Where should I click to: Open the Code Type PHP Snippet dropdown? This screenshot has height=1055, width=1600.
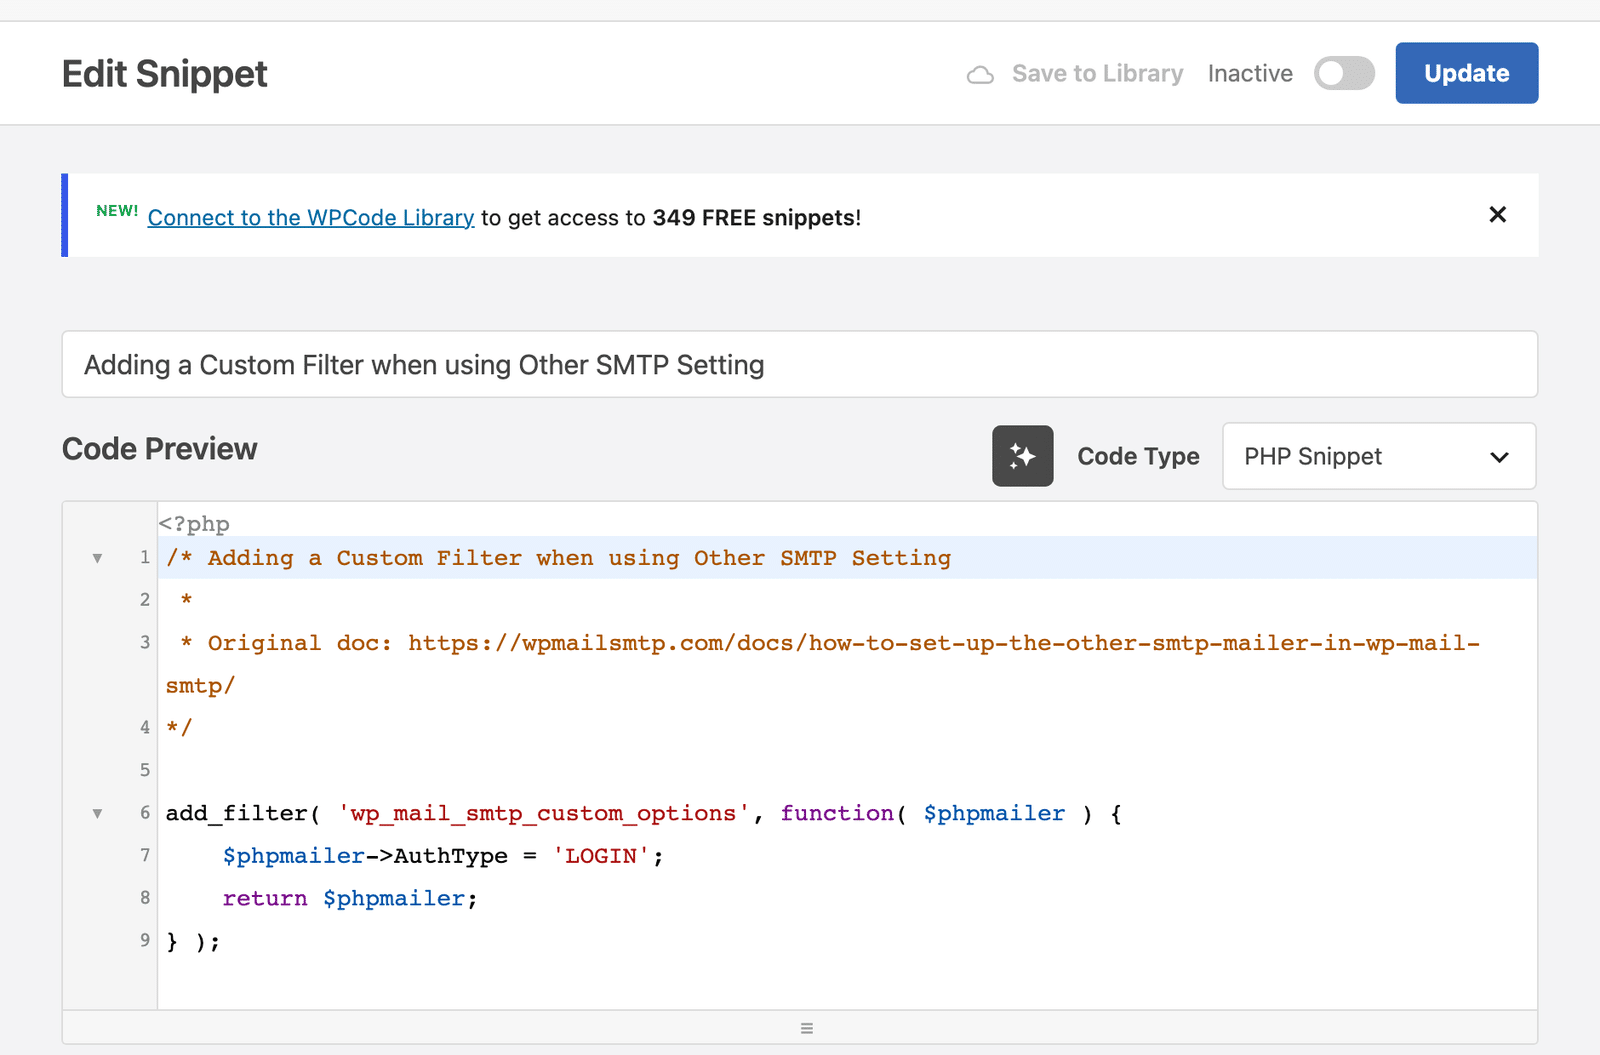tap(1379, 456)
